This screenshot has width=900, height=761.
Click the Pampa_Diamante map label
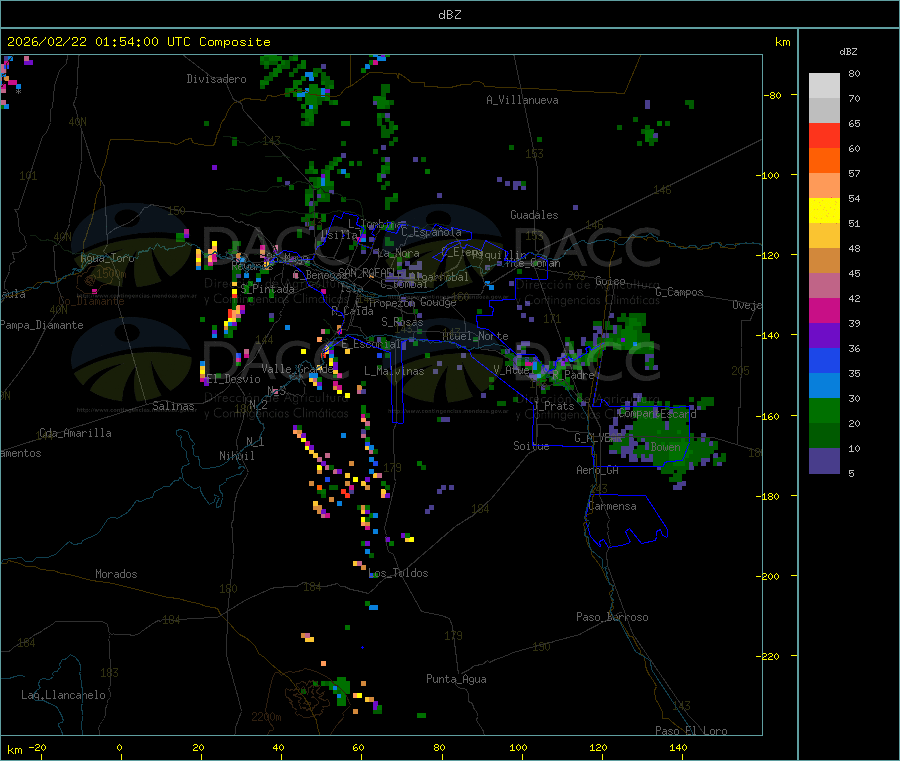[x=42, y=325]
